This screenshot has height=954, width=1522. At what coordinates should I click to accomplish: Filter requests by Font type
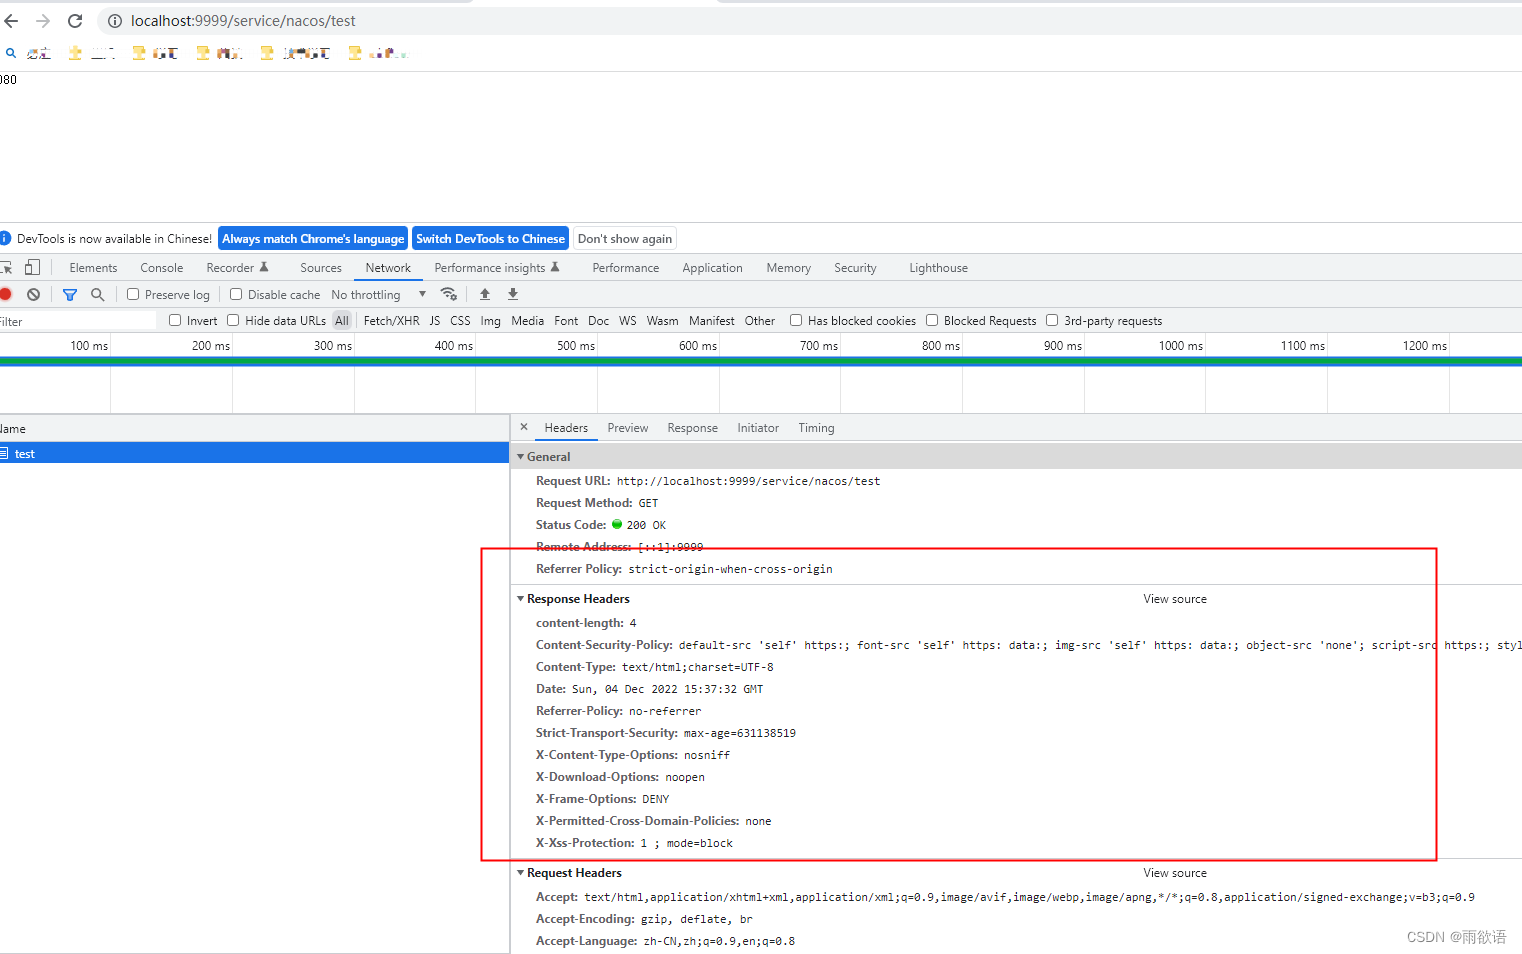tap(566, 321)
